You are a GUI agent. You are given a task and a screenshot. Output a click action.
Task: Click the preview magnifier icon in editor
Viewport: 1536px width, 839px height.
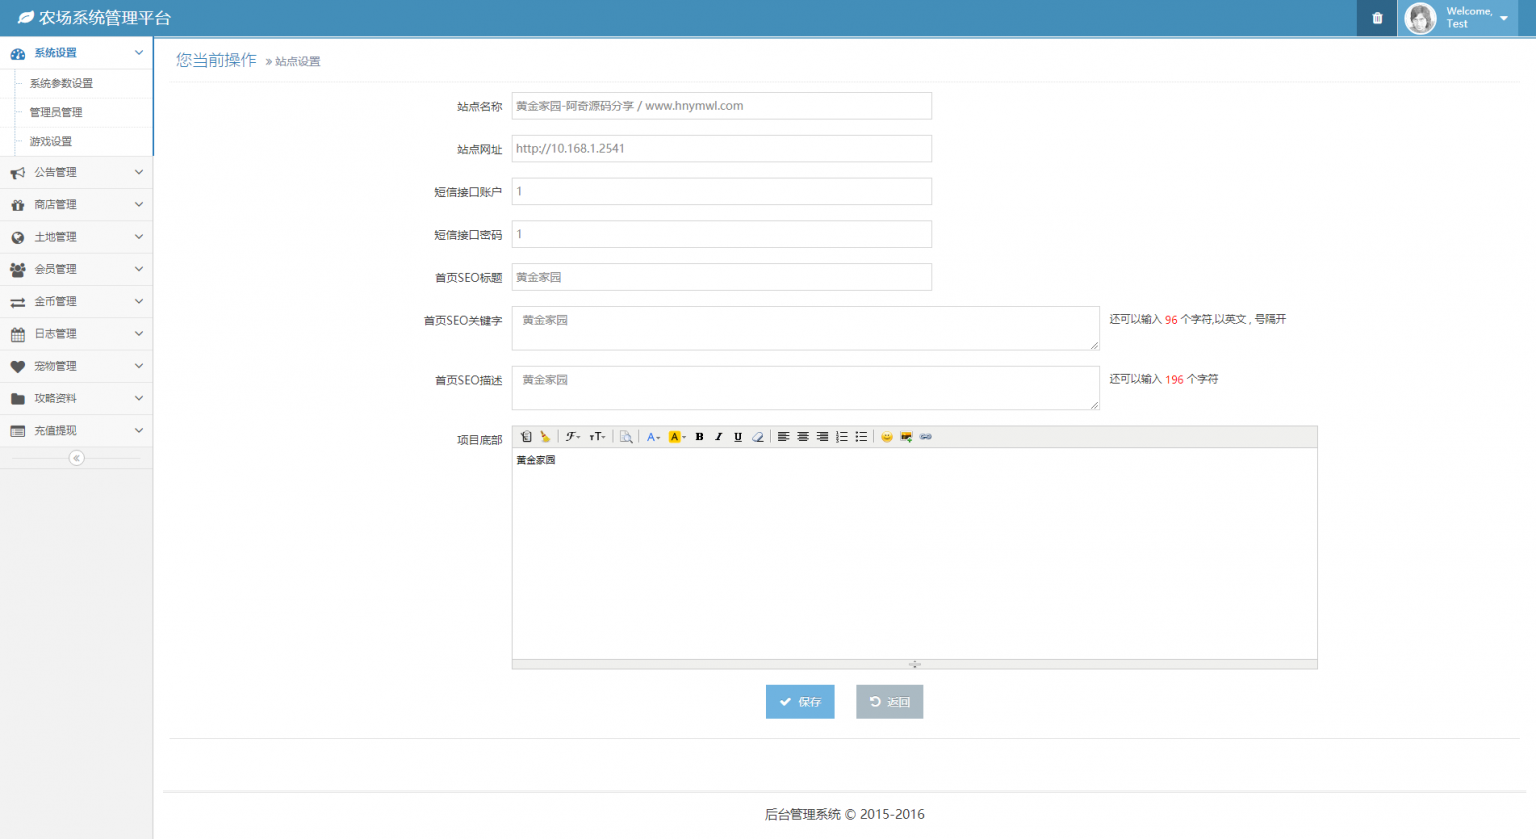(x=626, y=437)
